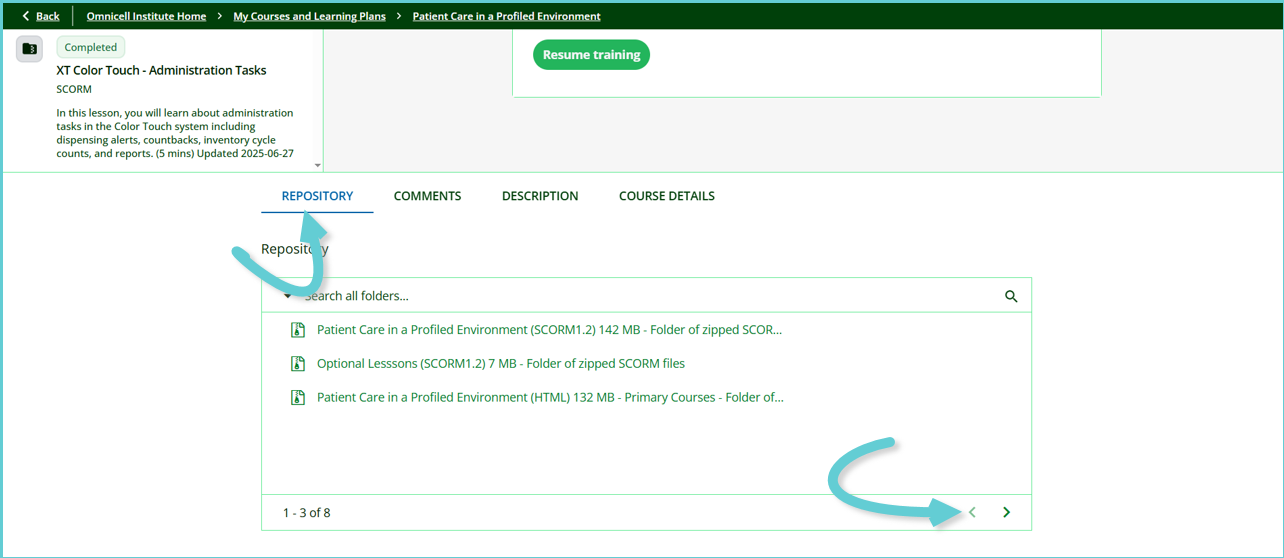Click the lesson list scroll-down arrow

tap(318, 166)
